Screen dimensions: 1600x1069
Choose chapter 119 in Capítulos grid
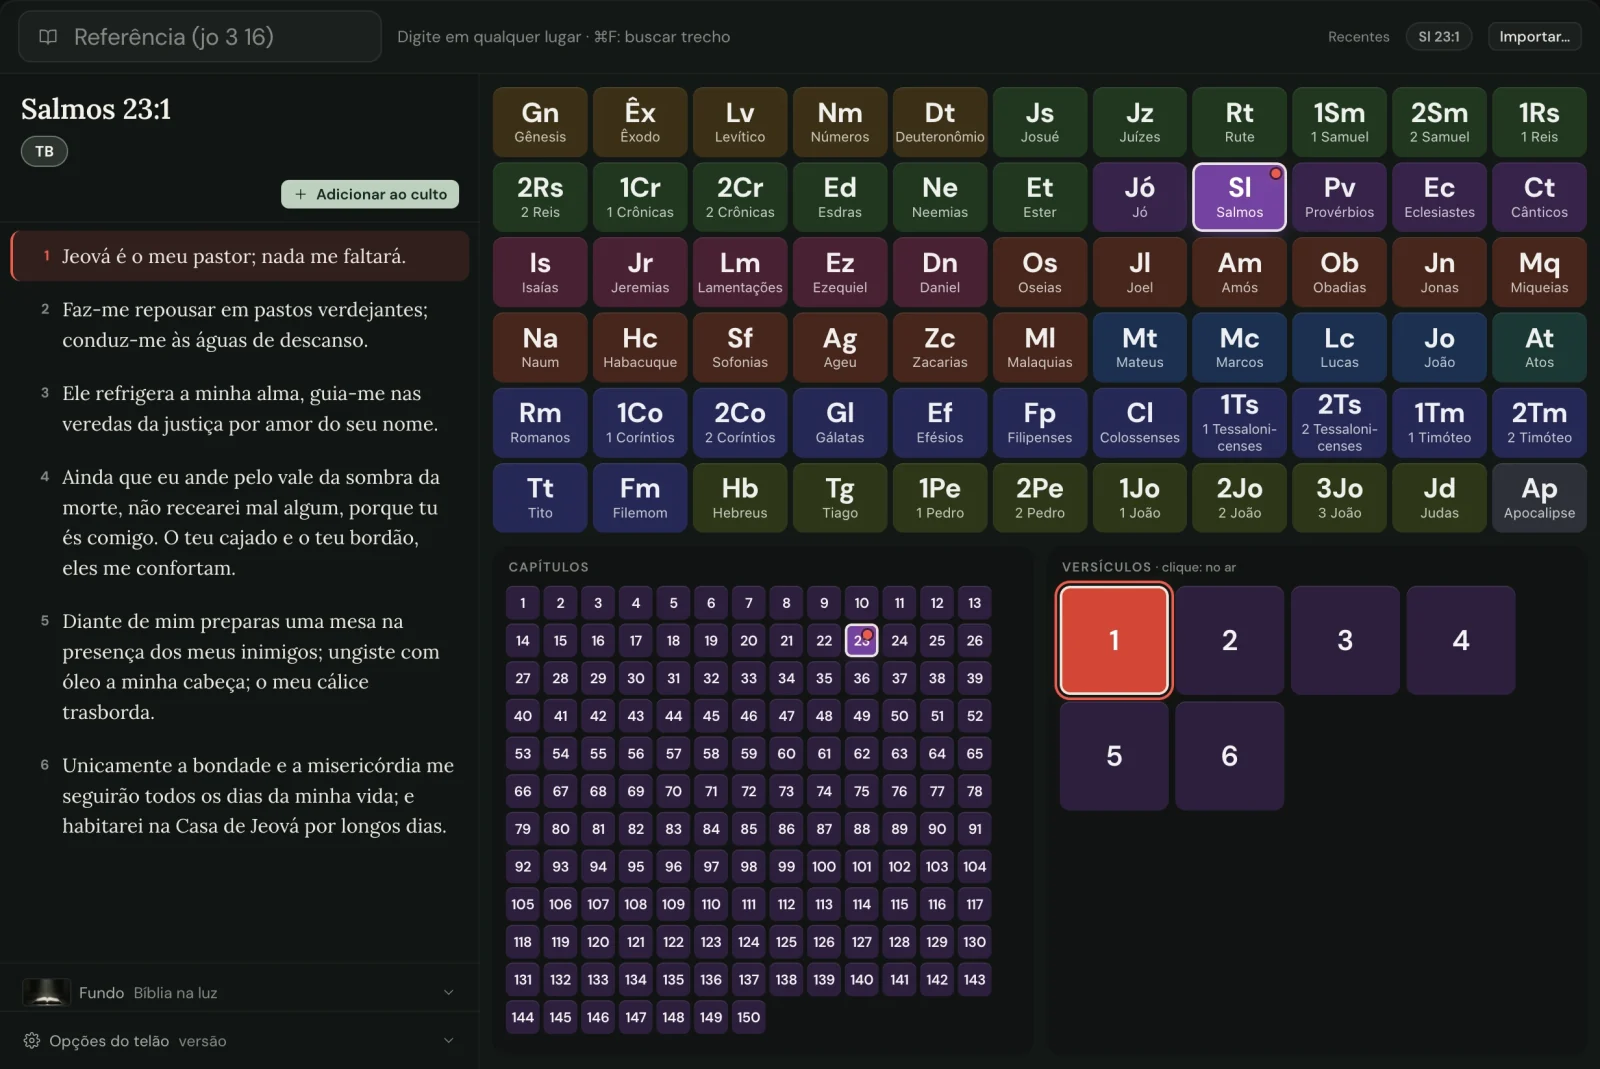click(560, 942)
